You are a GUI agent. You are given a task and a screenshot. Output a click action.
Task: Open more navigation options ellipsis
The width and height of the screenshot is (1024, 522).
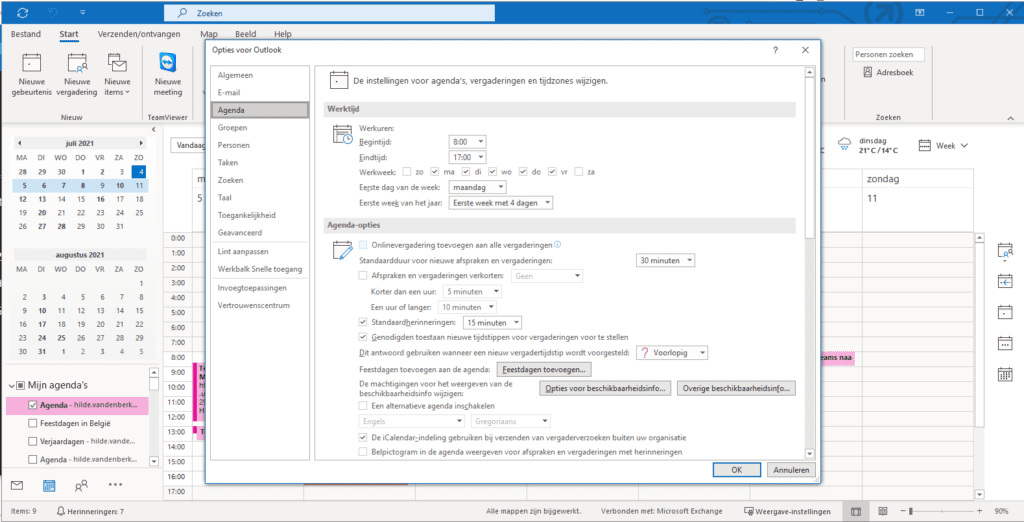pos(116,485)
